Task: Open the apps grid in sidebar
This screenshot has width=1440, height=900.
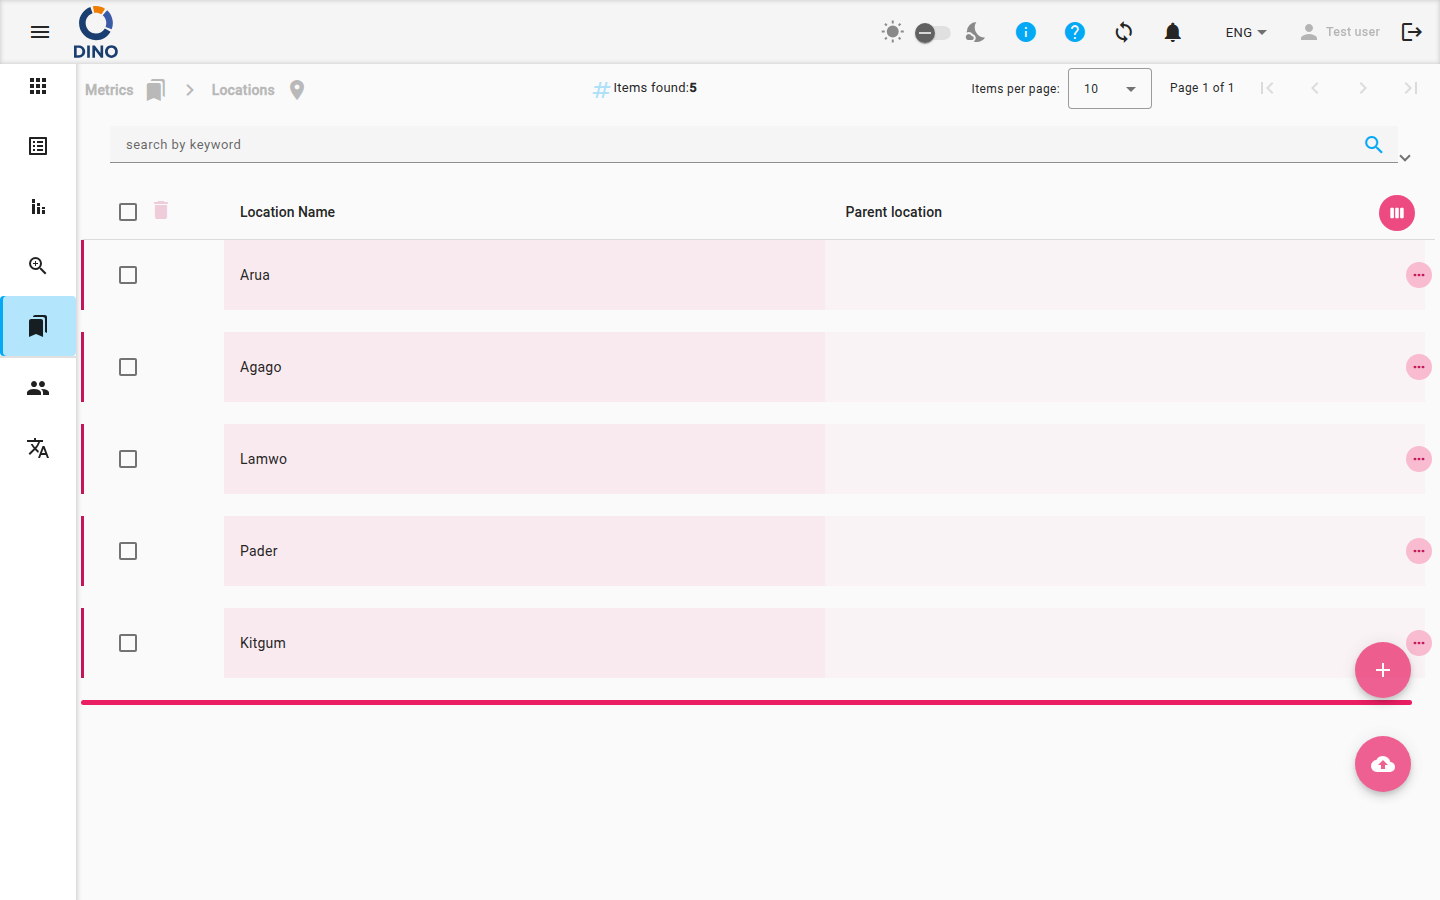Action: coord(38,86)
